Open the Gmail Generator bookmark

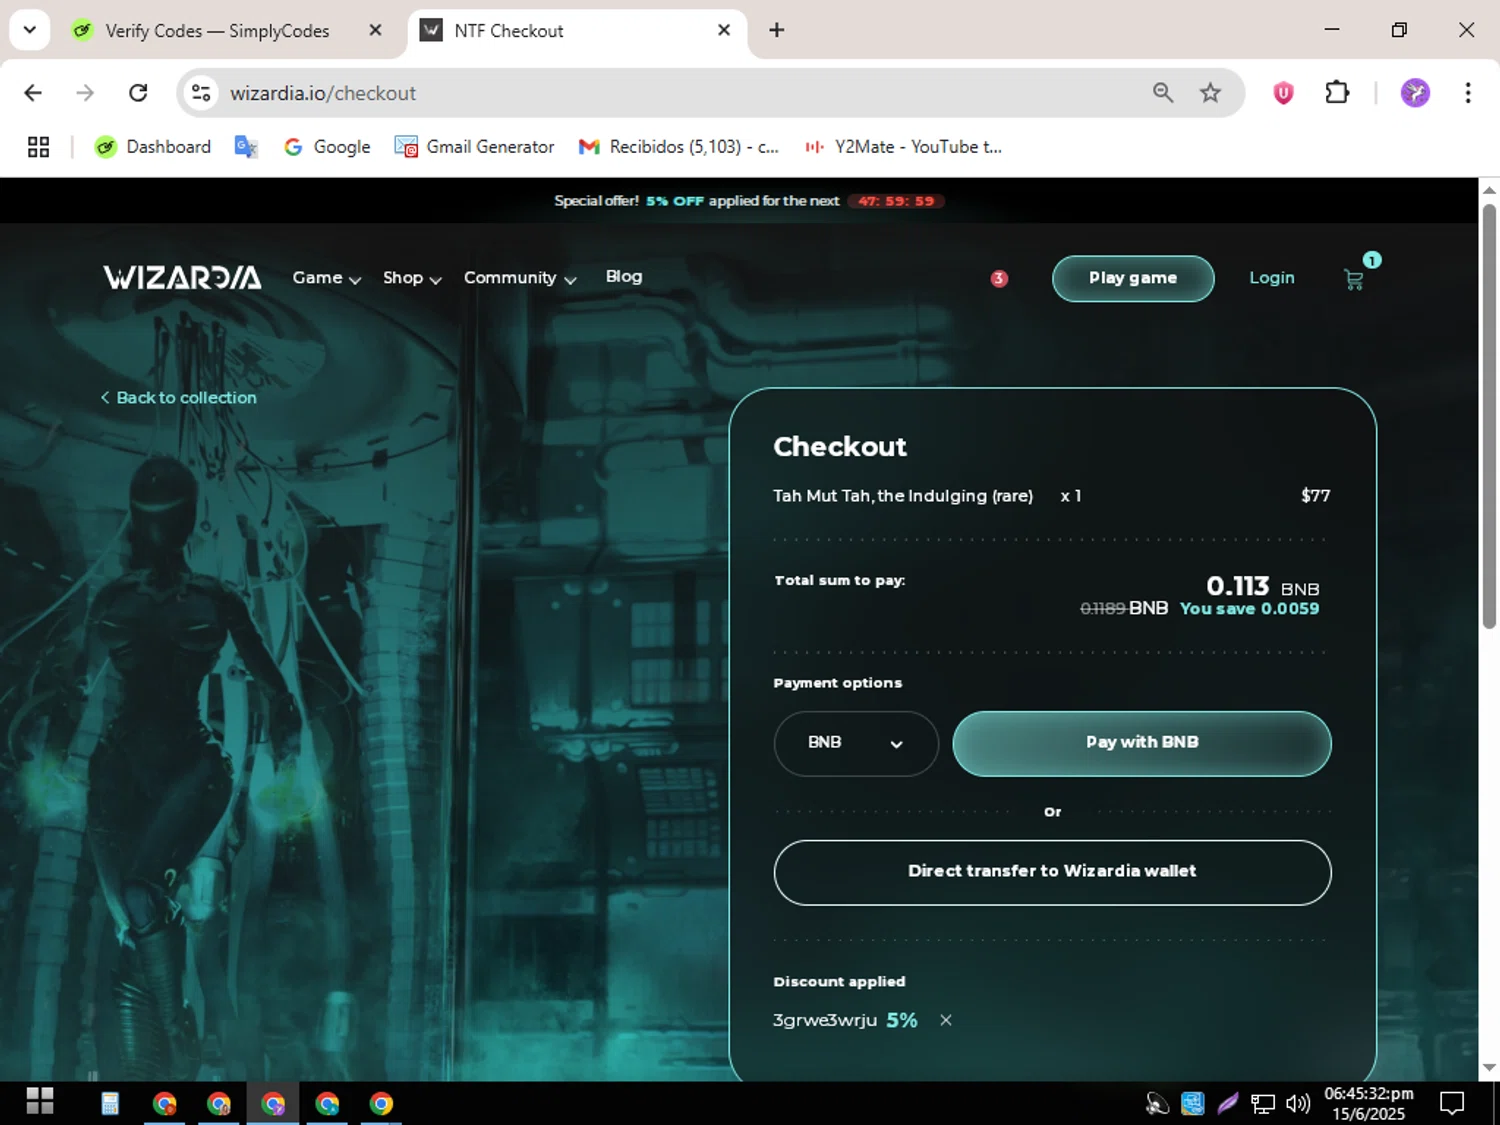pyautogui.click(x=474, y=147)
